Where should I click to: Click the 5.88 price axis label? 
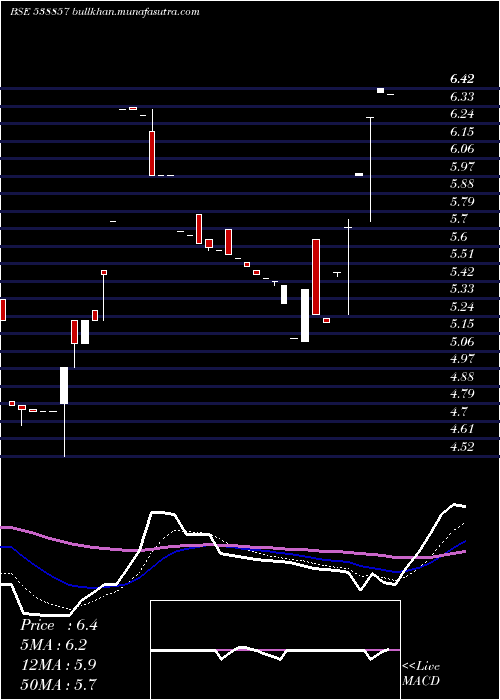[462, 184]
